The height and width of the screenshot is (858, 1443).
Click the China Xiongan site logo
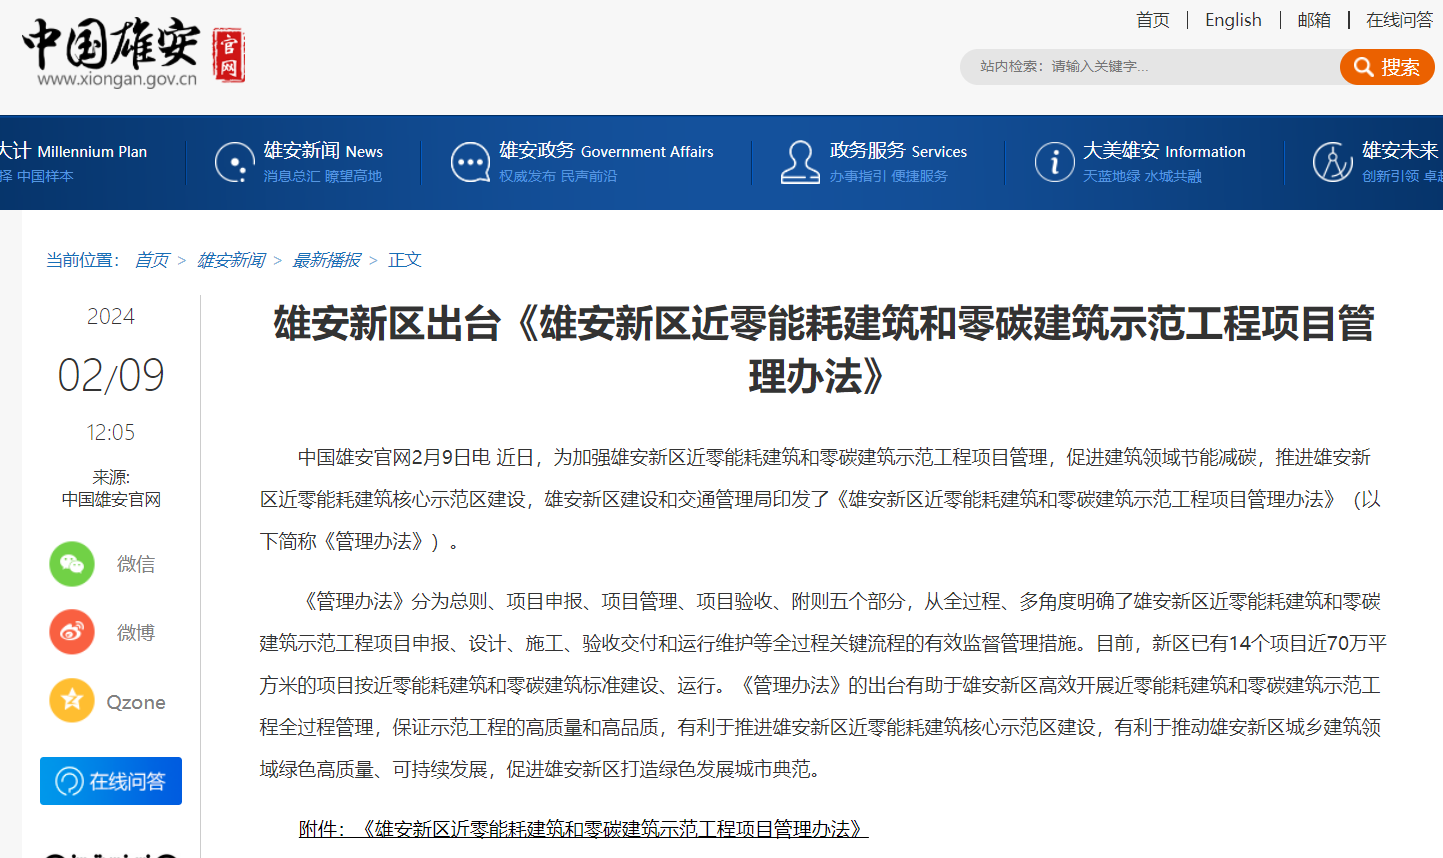point(132,52)
